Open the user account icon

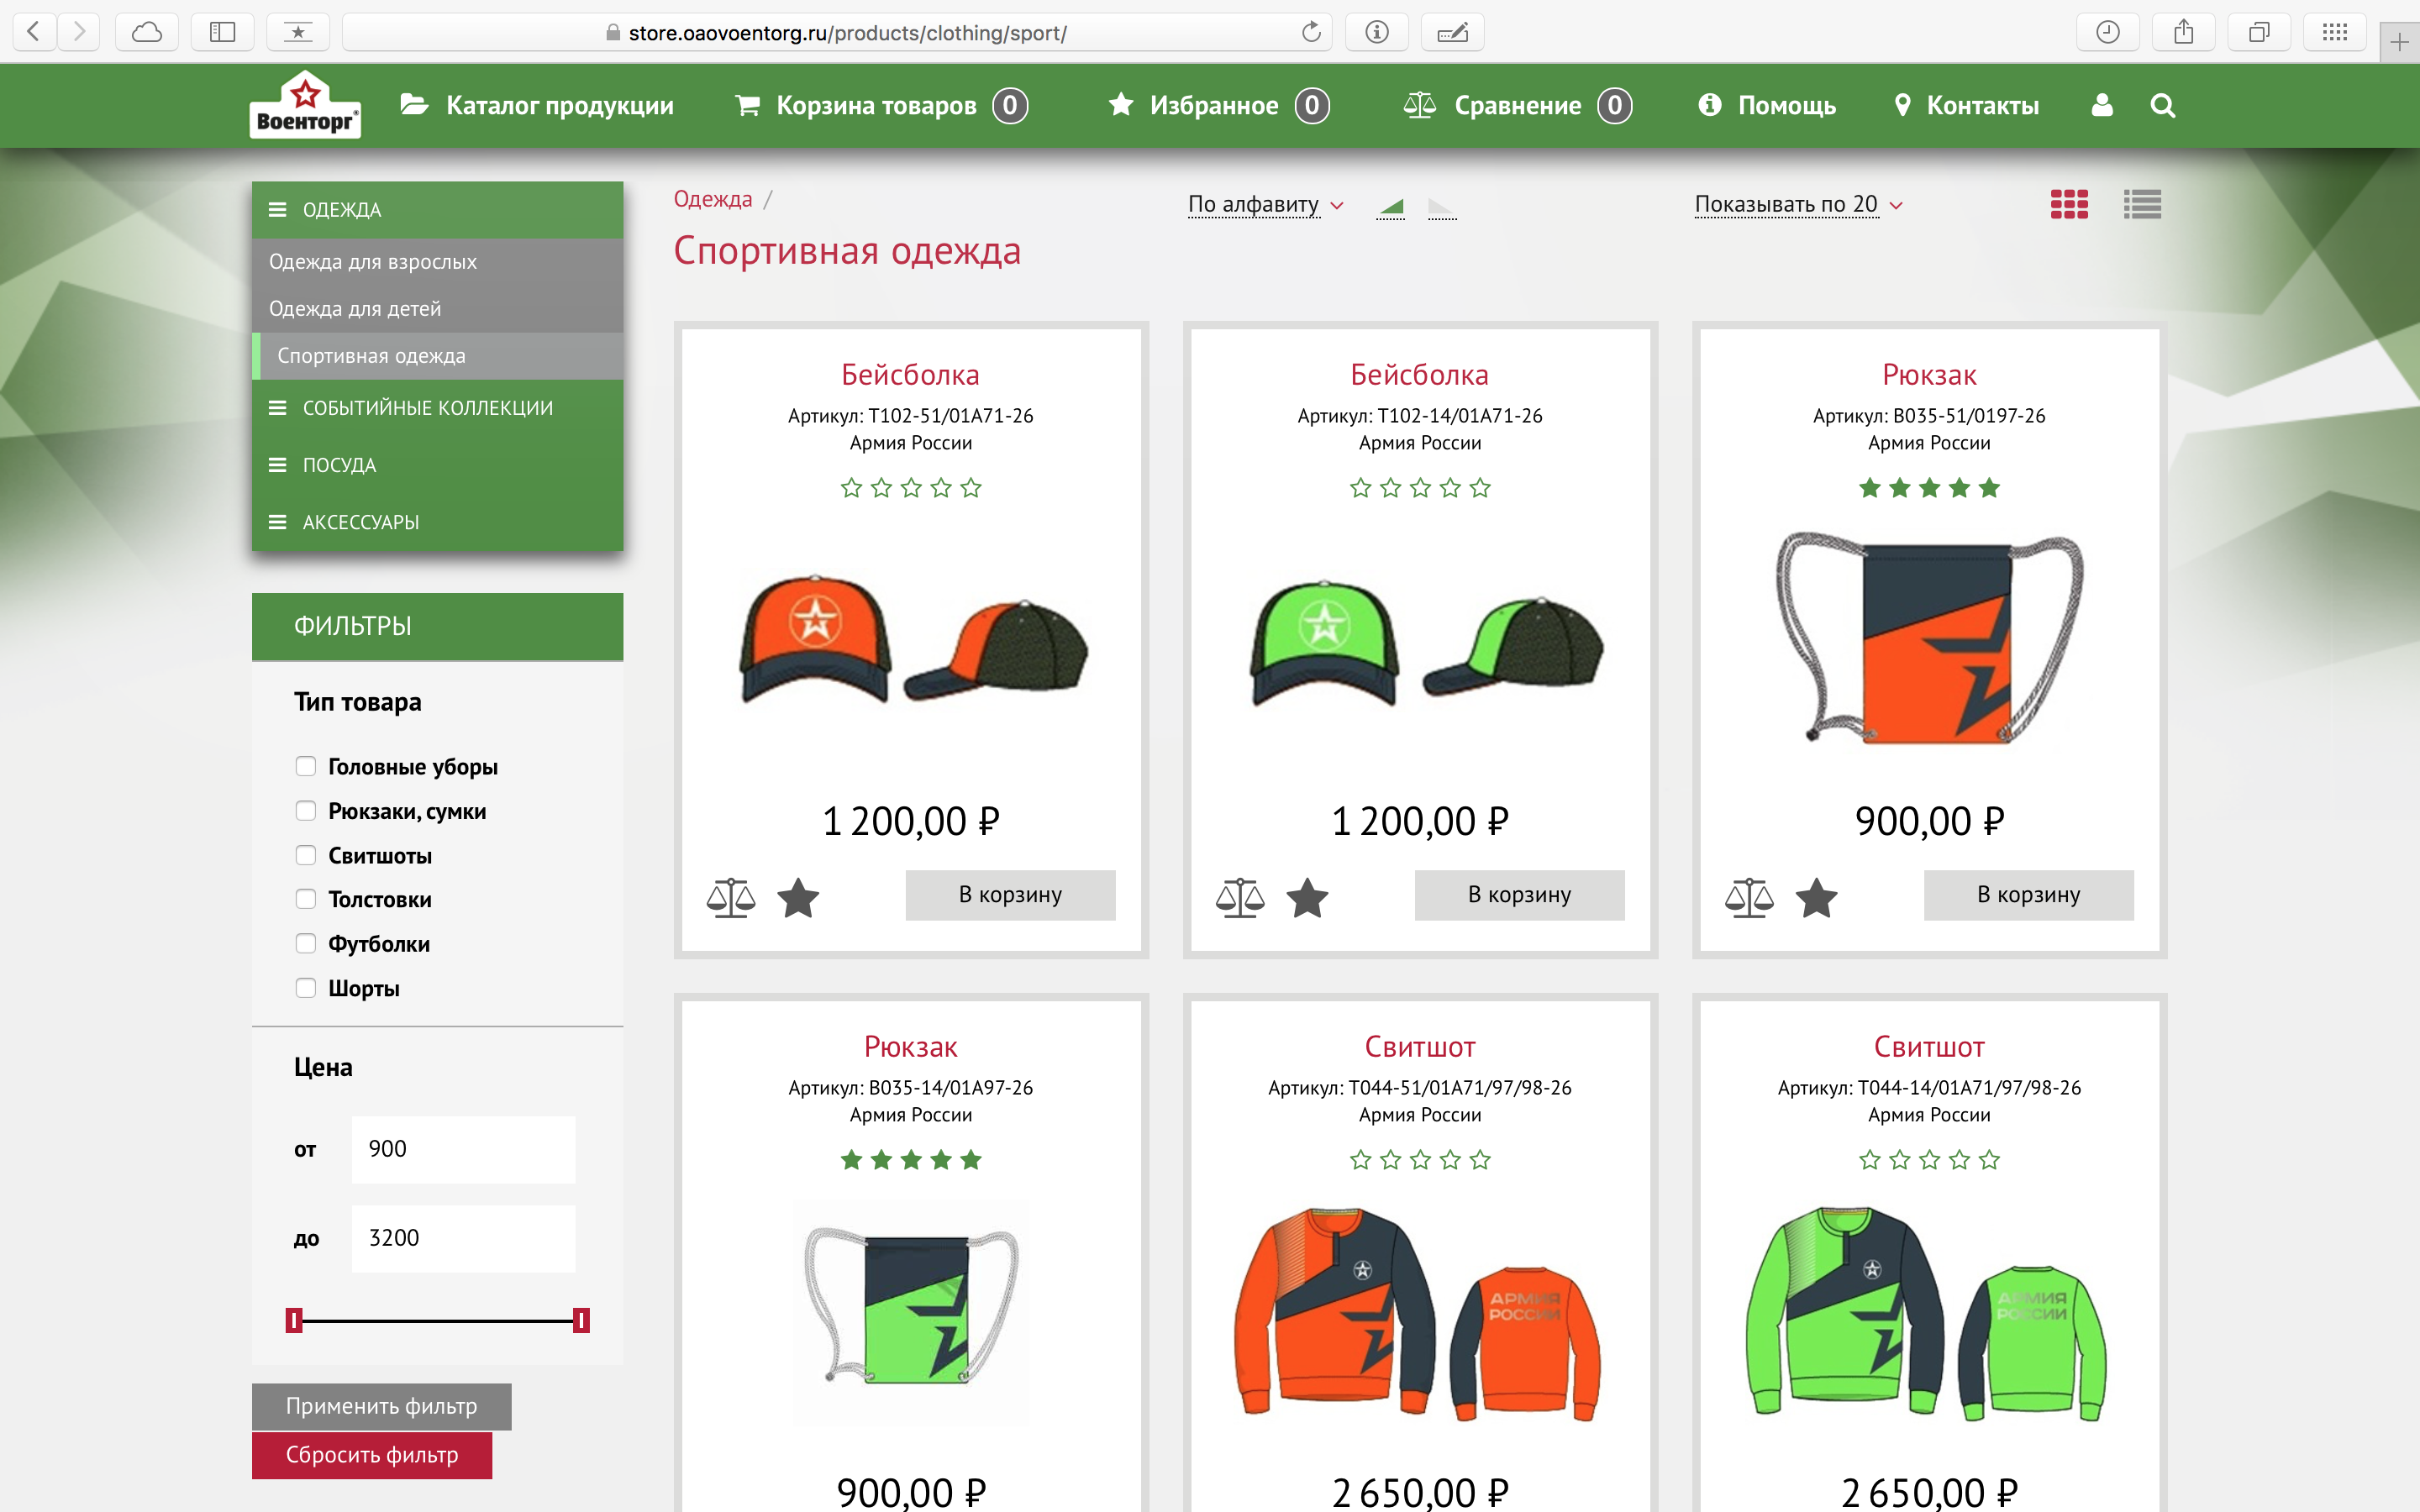coord(2102,105)
